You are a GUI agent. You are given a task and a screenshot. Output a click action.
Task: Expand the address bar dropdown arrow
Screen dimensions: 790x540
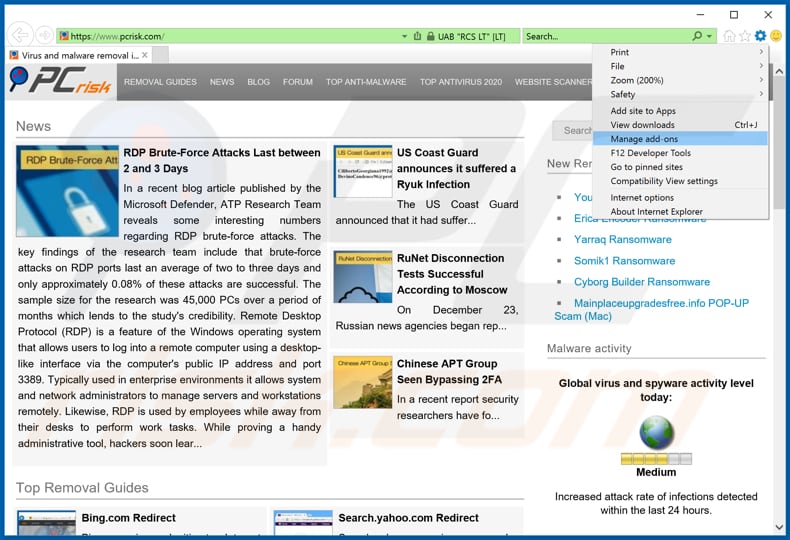coord(404,36)
